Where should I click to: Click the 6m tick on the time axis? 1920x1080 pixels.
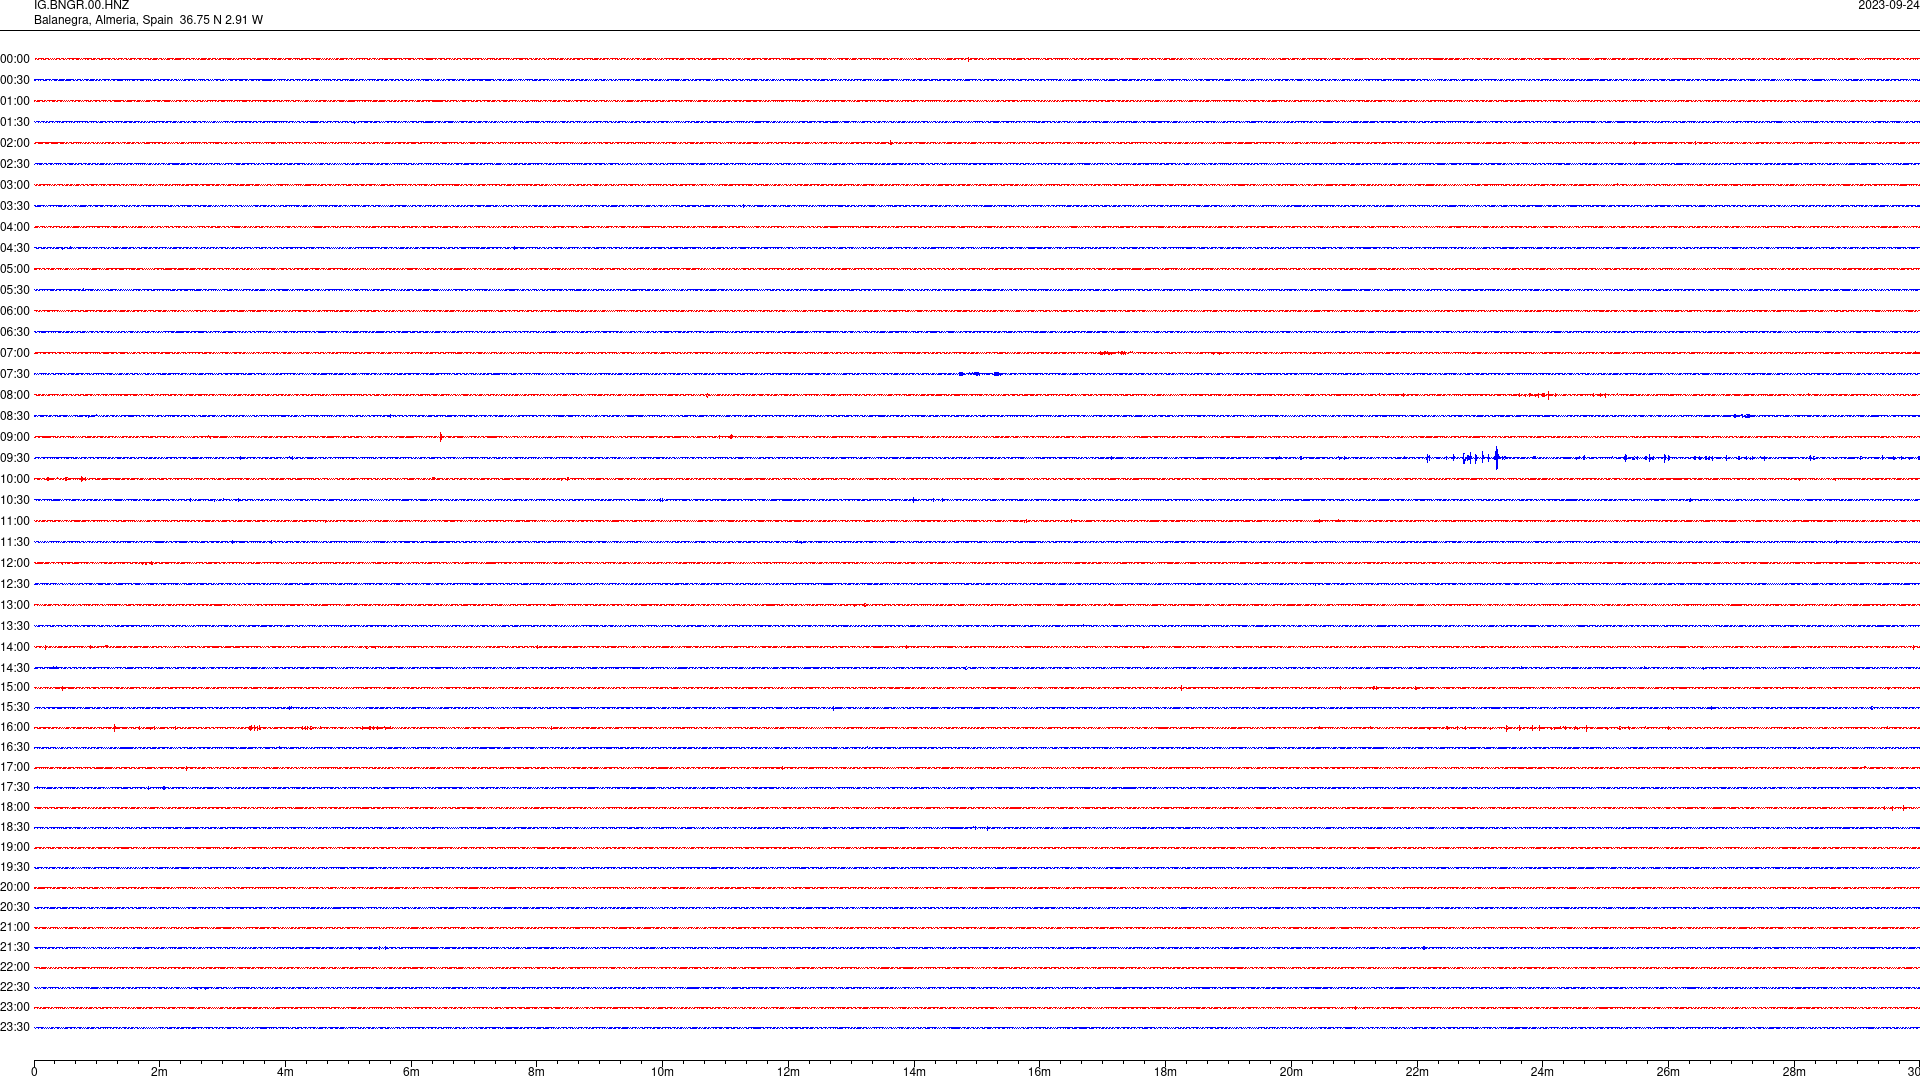[411, 1072]
